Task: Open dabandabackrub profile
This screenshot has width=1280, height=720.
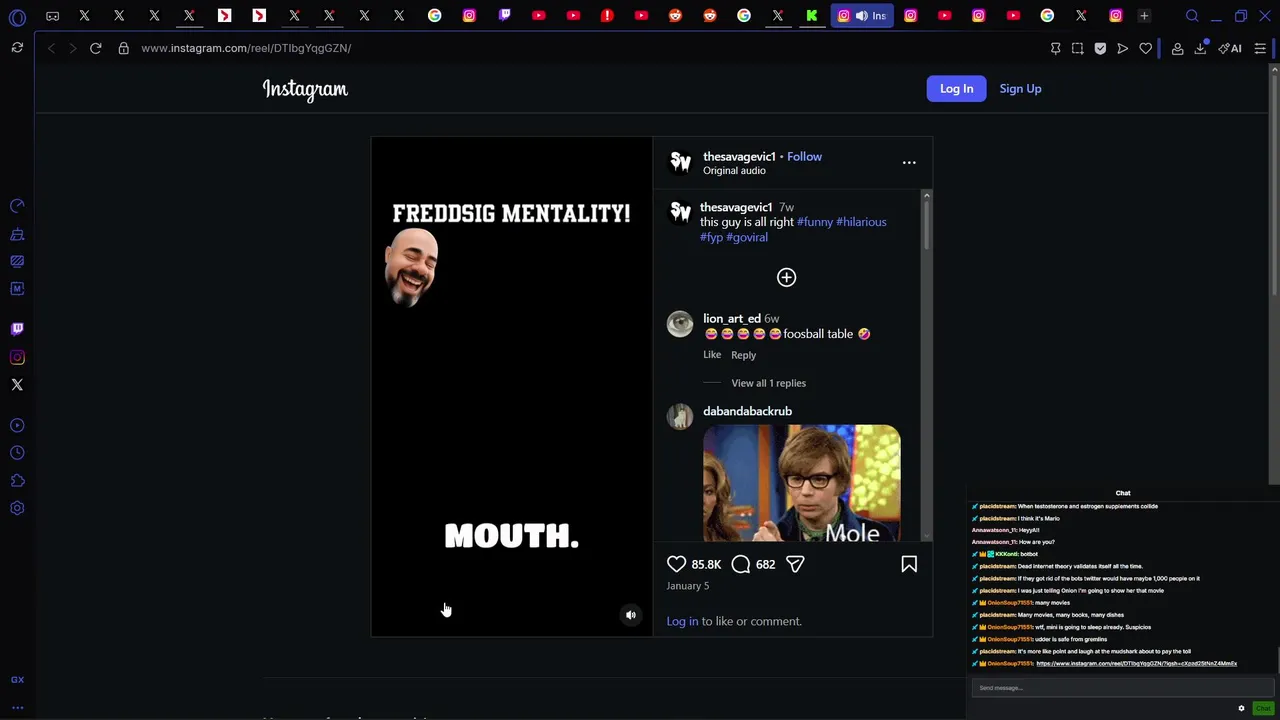Action: (x=747, y=411)
